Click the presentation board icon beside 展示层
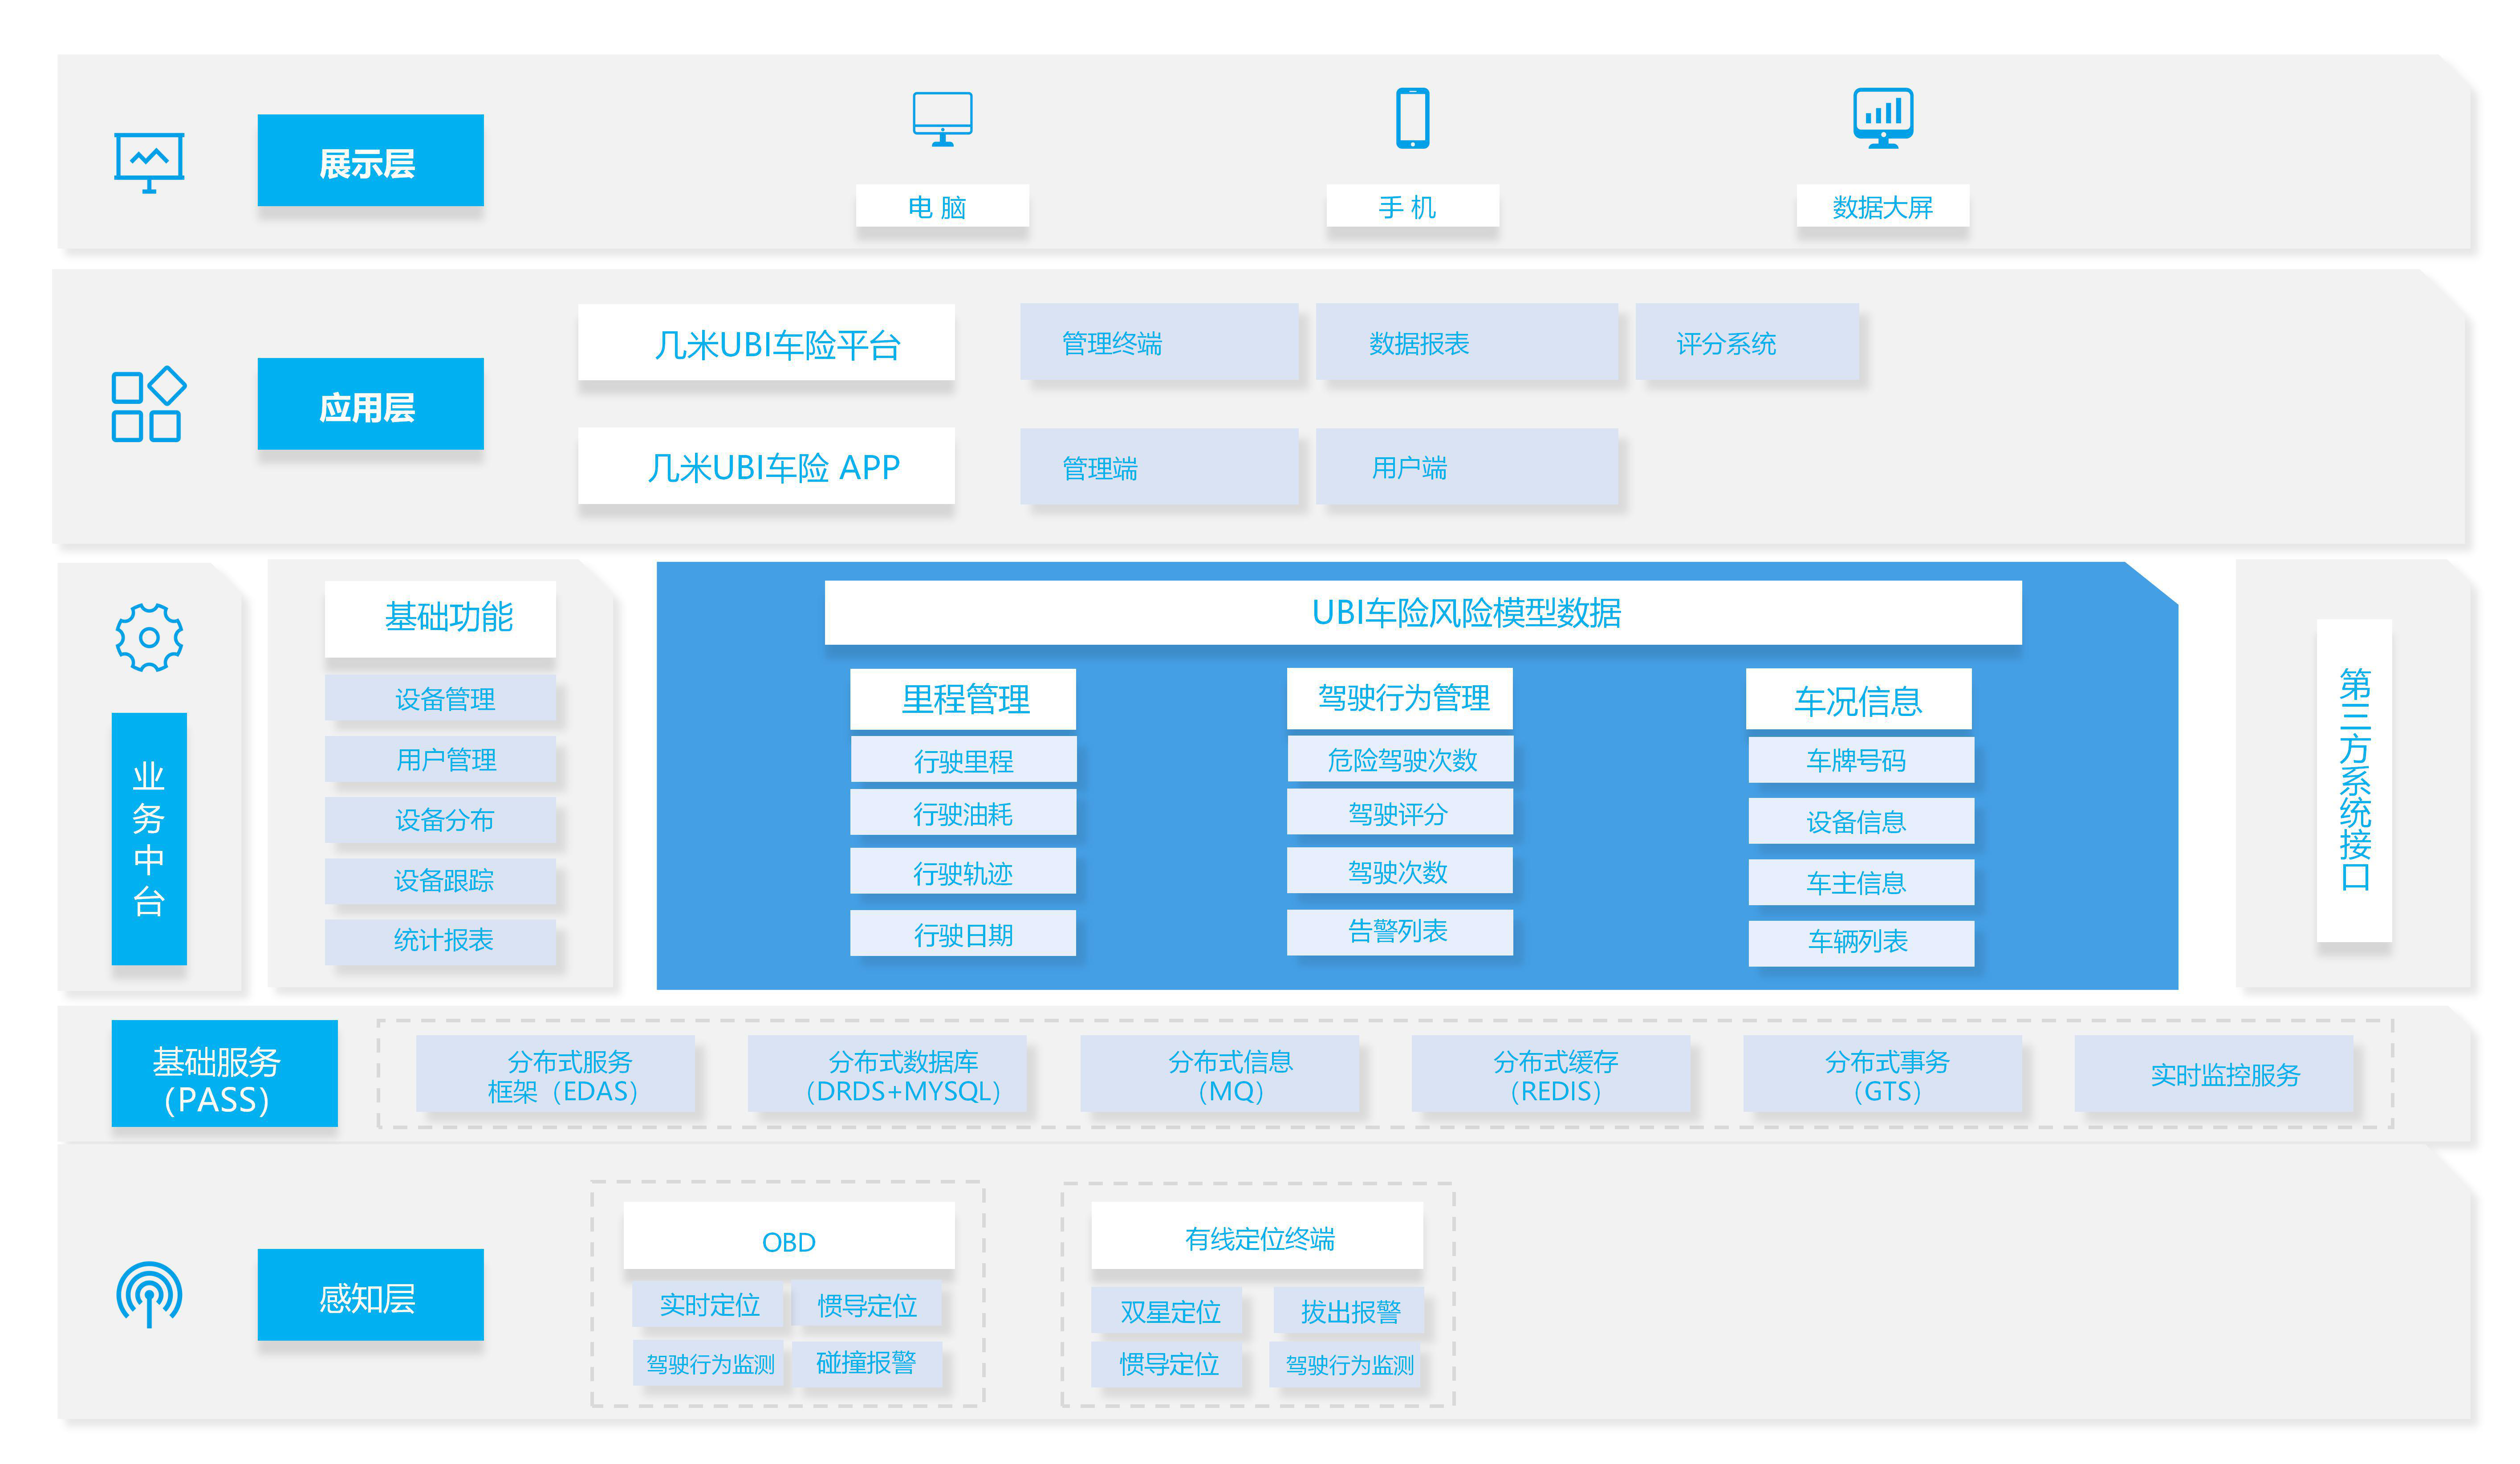This screenshot has height=1464, width=2520. point(149,162)
